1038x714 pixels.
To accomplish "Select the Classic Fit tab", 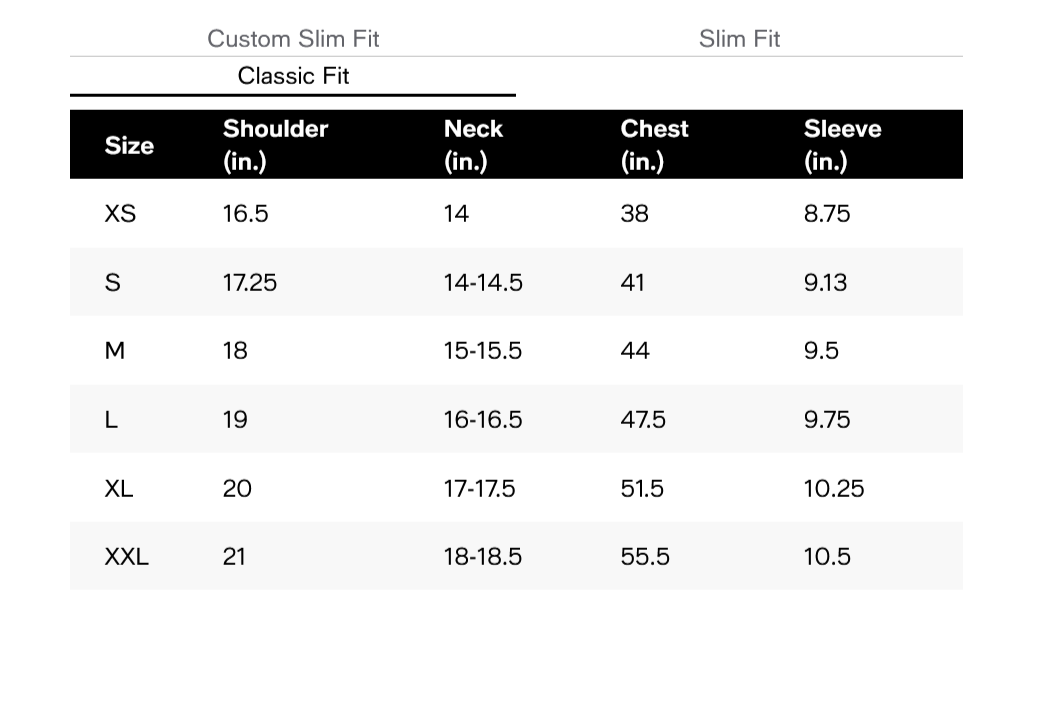I will [293, 76].
